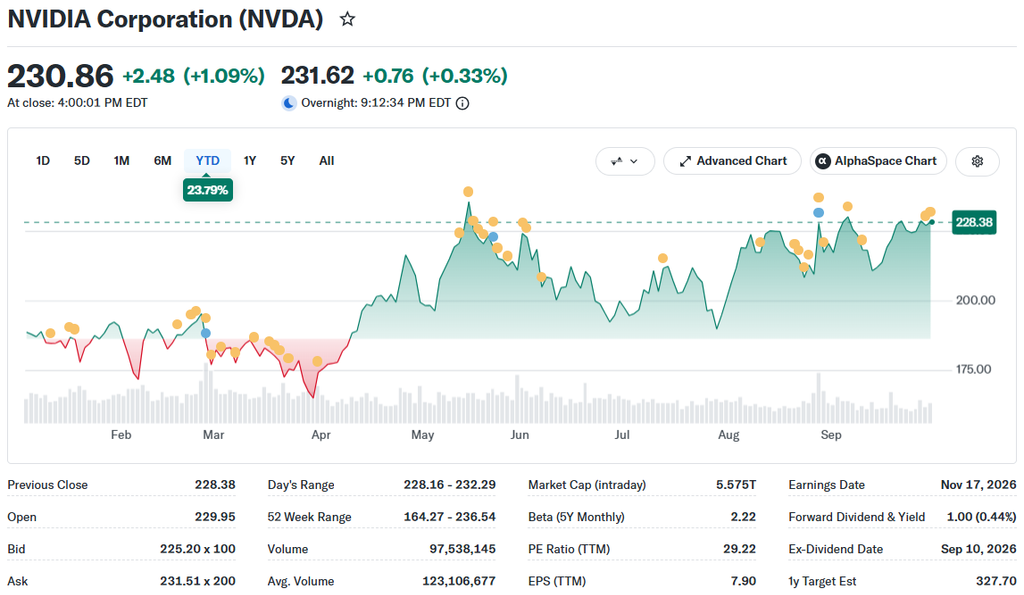This screenshot has height=595, width=1024.
Task: Add NVDA to watchlist with star icon
Action: click(347, 19)
